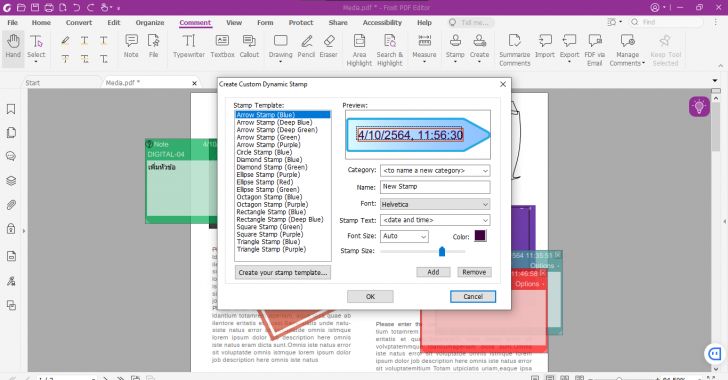Expand the Export dropdown arrow
Image resolution: width=728 pixels, height=380 pixels.
569,62
